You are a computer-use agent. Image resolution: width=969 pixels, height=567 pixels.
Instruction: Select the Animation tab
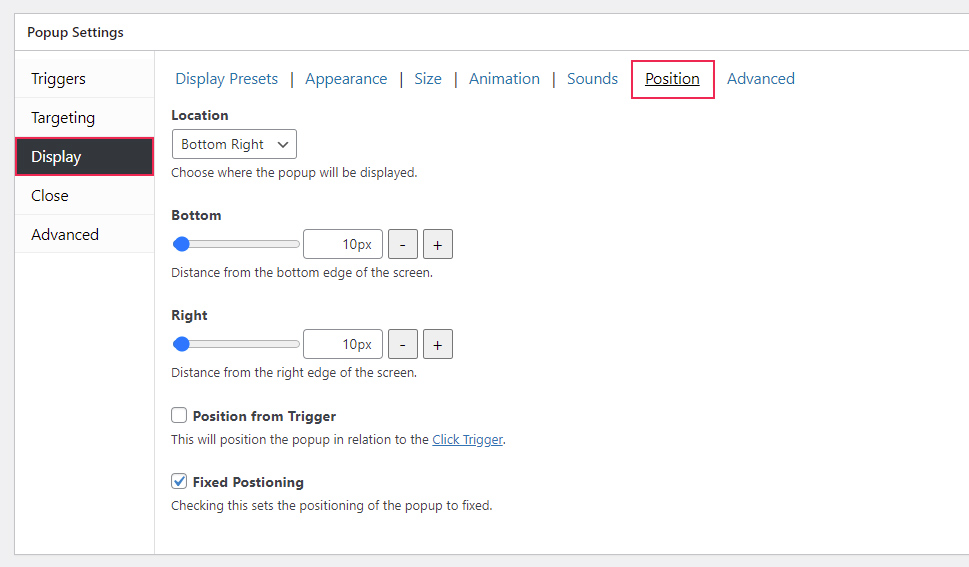pyautogui.click(x=504, y=79)
